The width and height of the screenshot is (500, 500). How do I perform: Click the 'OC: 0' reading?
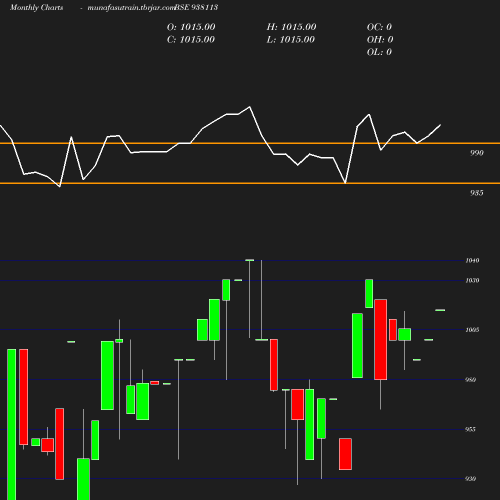(x=379, y=27)
